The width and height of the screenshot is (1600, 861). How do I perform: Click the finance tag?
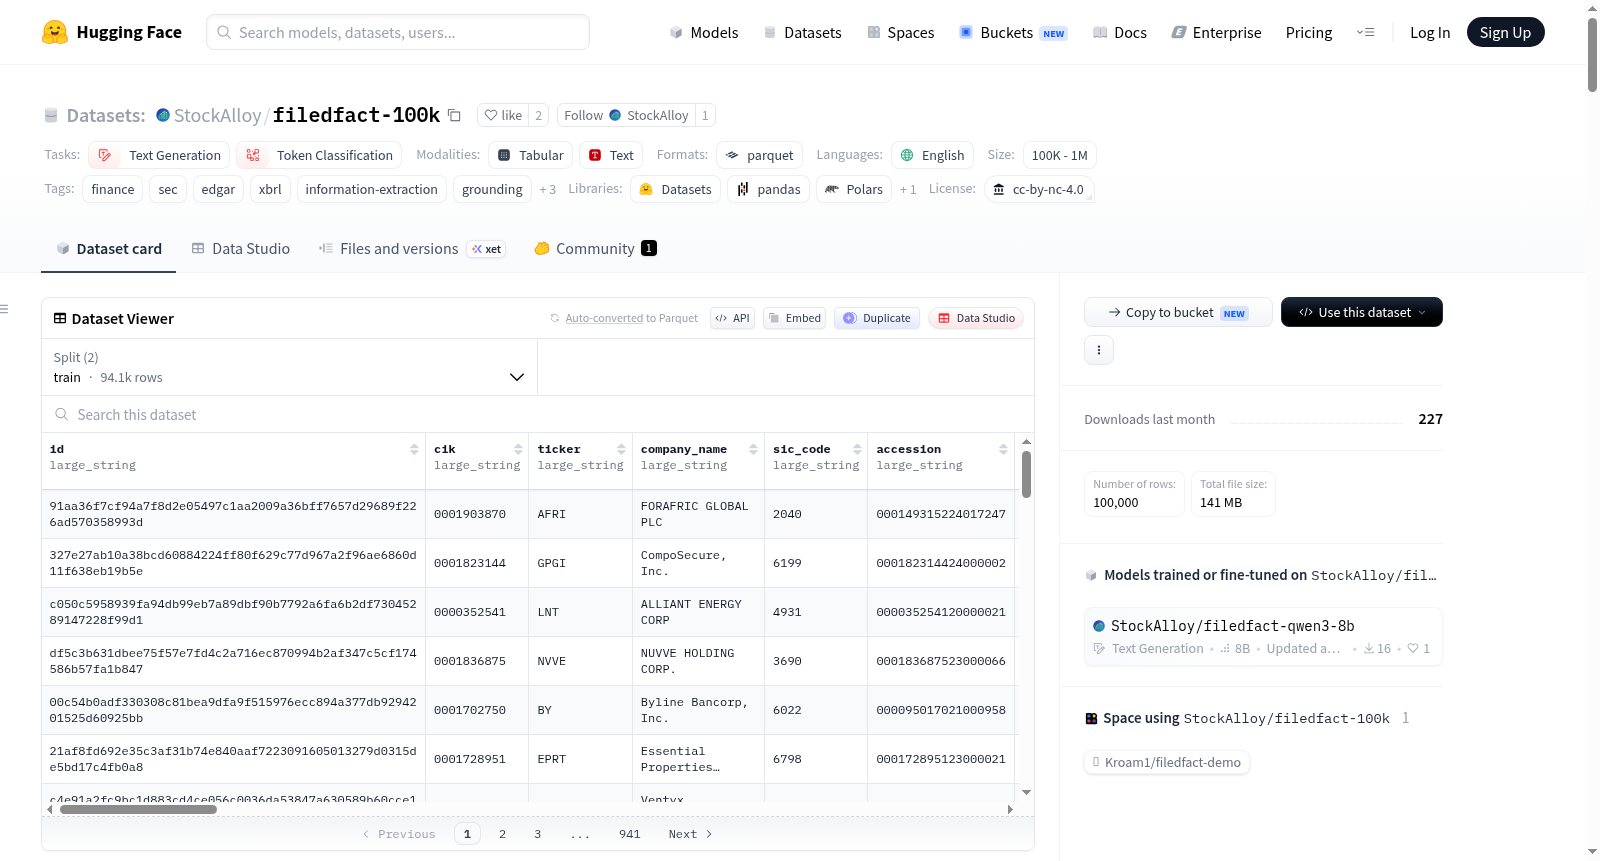113,189
